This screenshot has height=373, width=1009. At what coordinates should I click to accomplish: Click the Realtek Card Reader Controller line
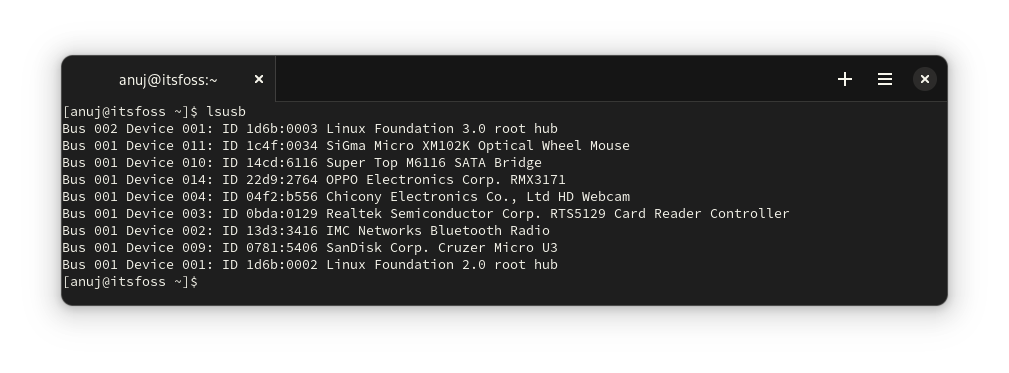426,214
